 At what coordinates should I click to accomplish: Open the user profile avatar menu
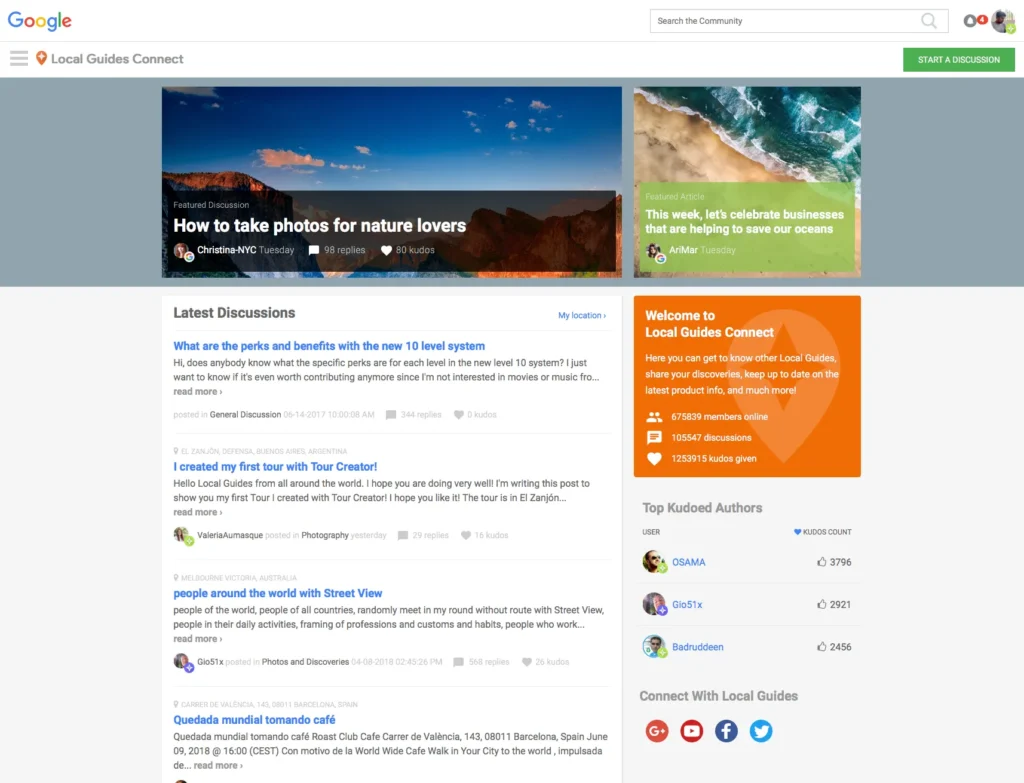click(x=1001, y=21)
